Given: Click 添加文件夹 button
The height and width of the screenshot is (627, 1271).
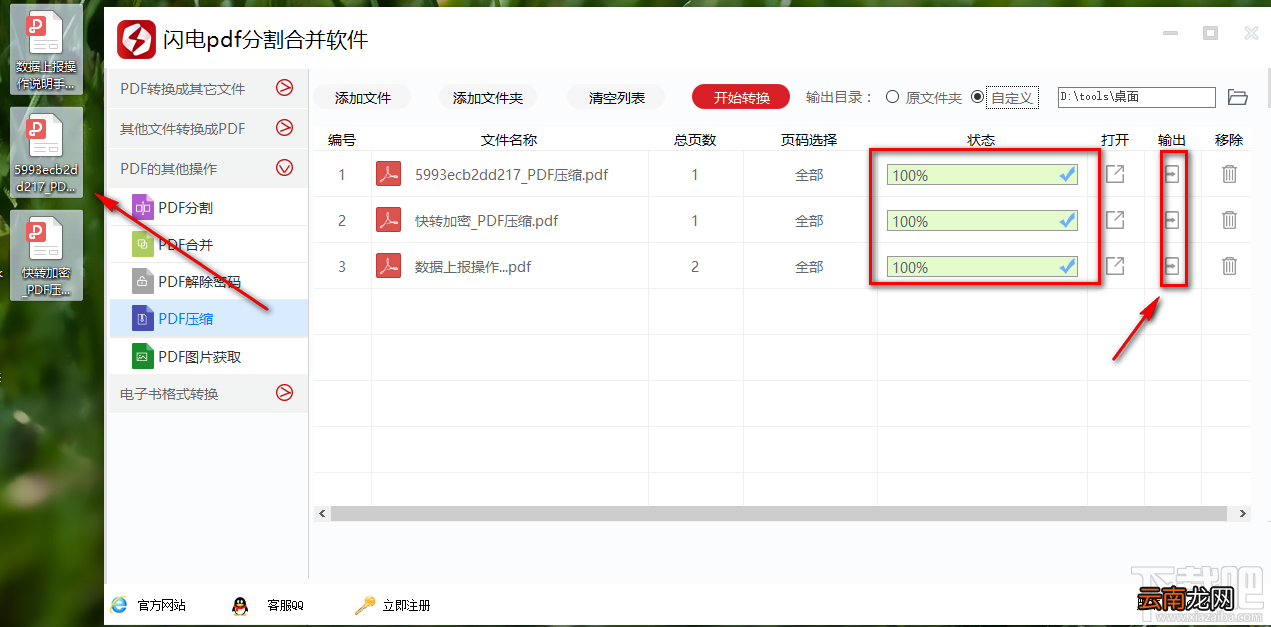Looking at the screenshot, I should pyautogui.click(x=488, y=98).
